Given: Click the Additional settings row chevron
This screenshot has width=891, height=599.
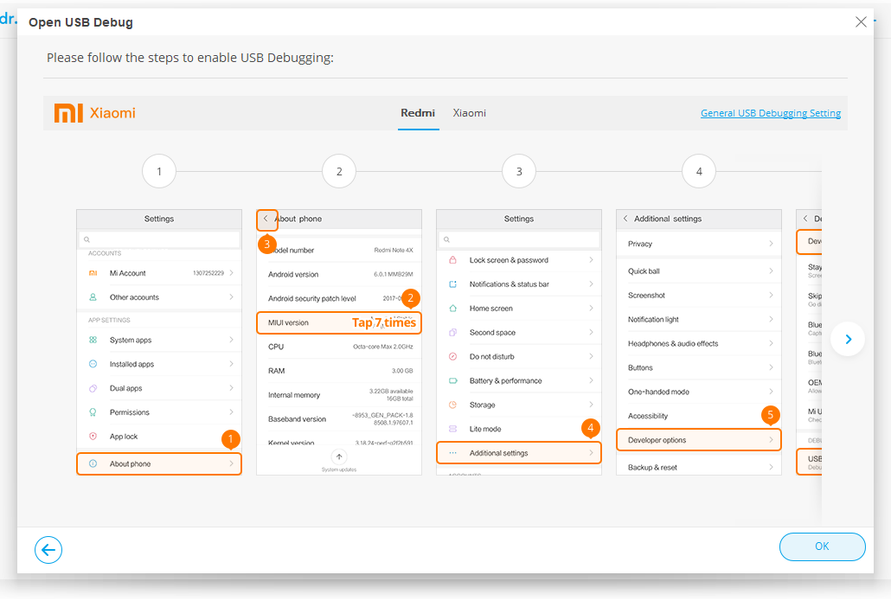Looking at the screenshot, I should (591, 453).
